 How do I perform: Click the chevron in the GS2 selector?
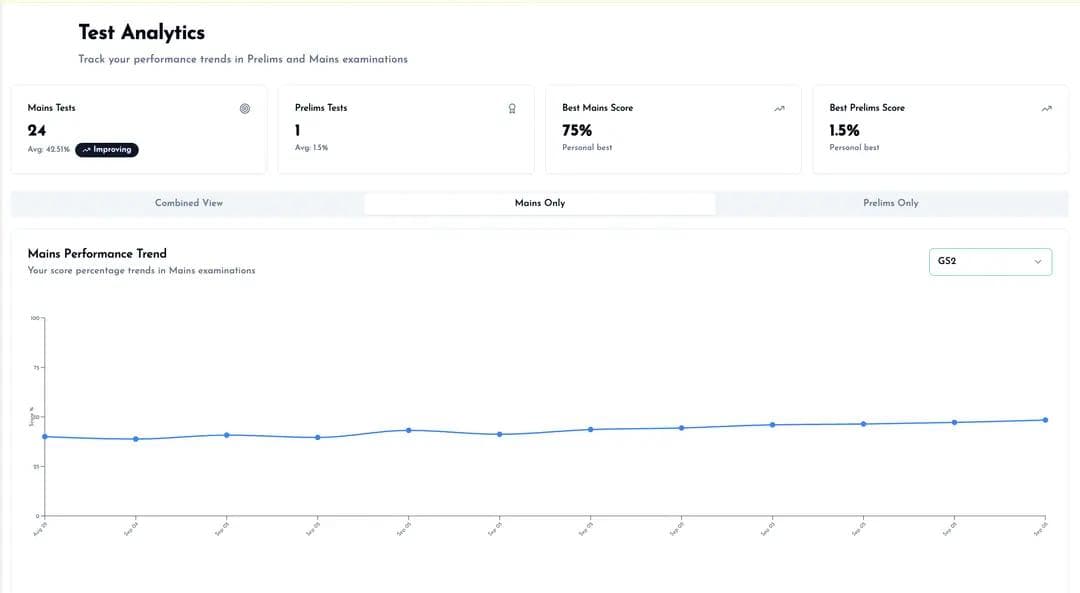[x=1039, y=261]
